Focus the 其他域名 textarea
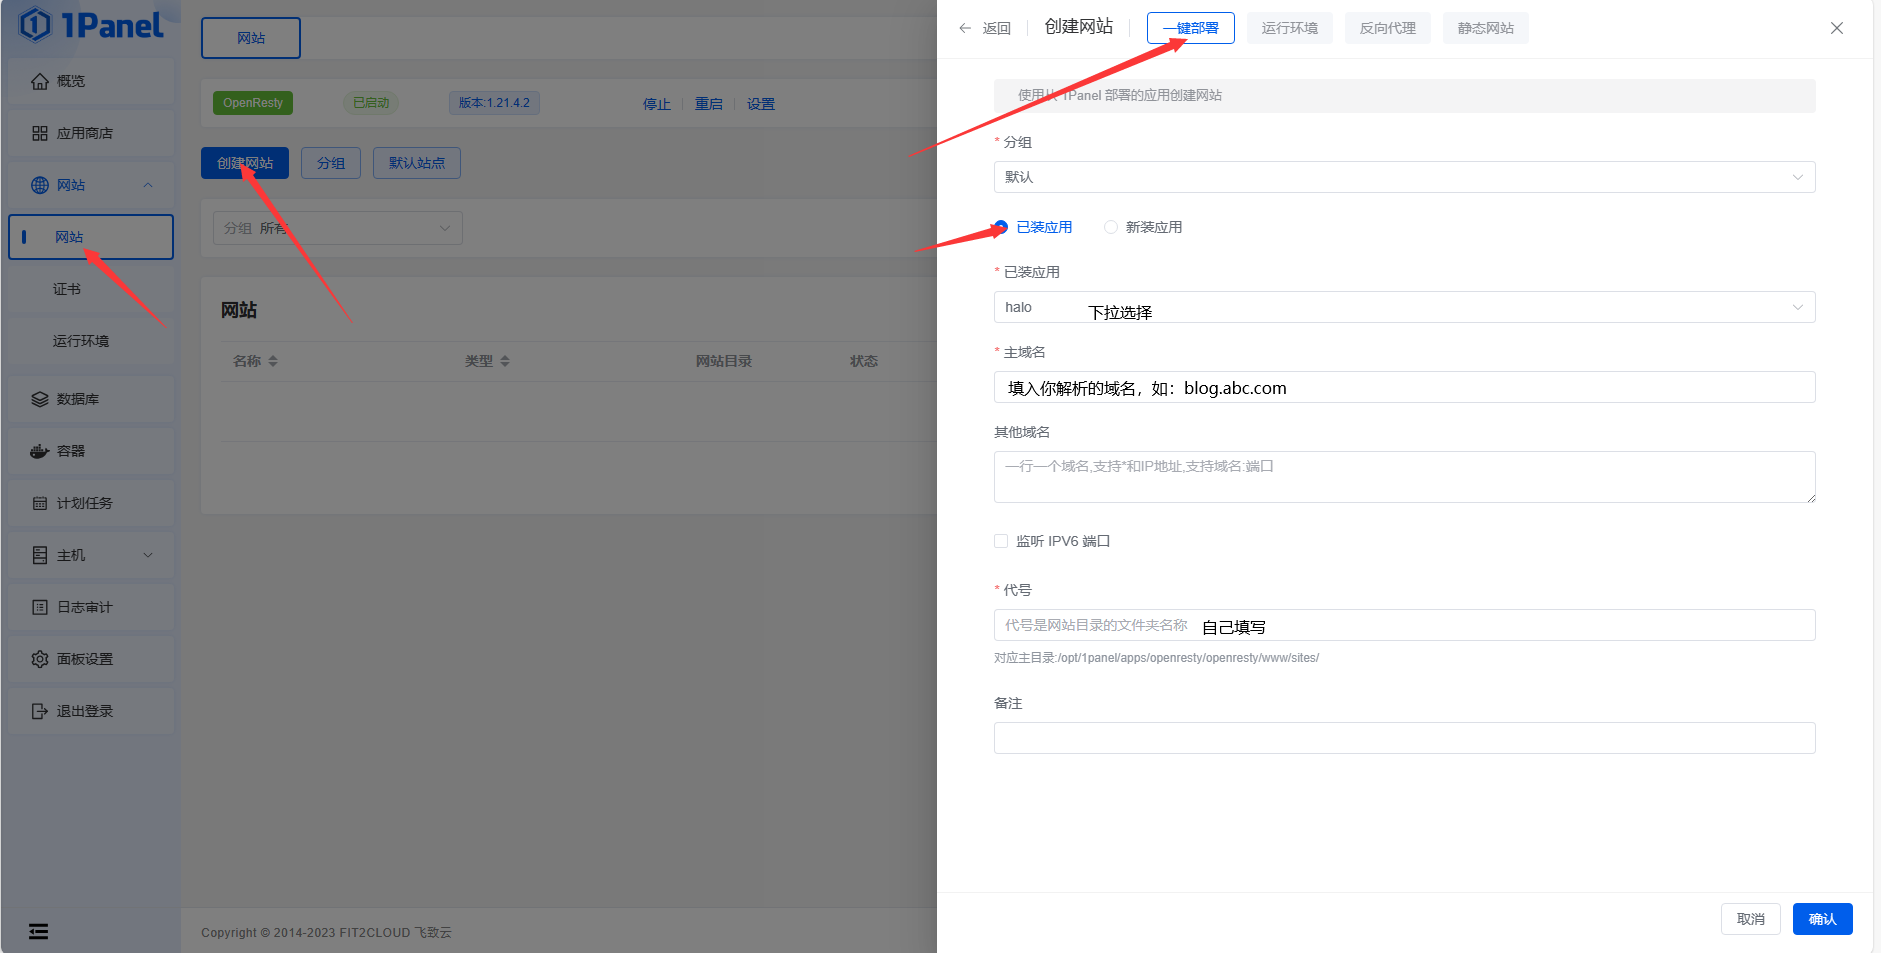Screen dimensions: 1881x953 point(1404,477)
